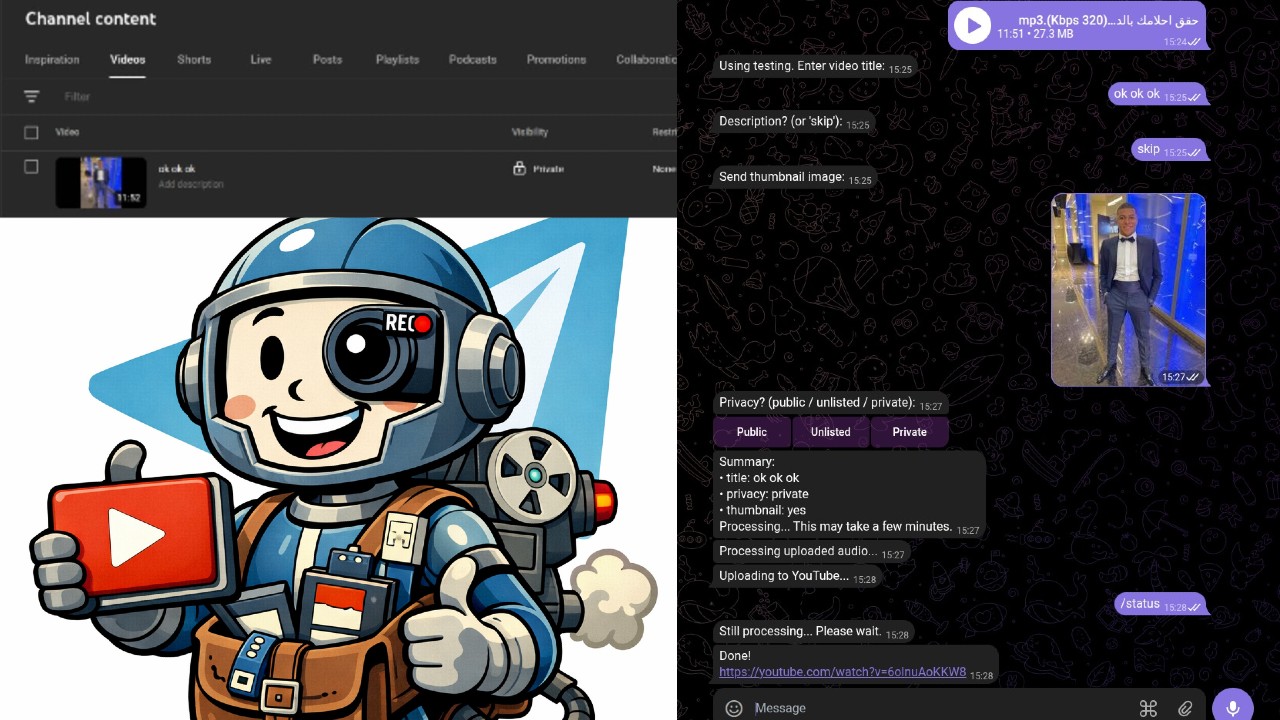Toggle the select-all videos checkbox
The image size is (1280, 720).
pyautogui.click(x=31, y=131)
